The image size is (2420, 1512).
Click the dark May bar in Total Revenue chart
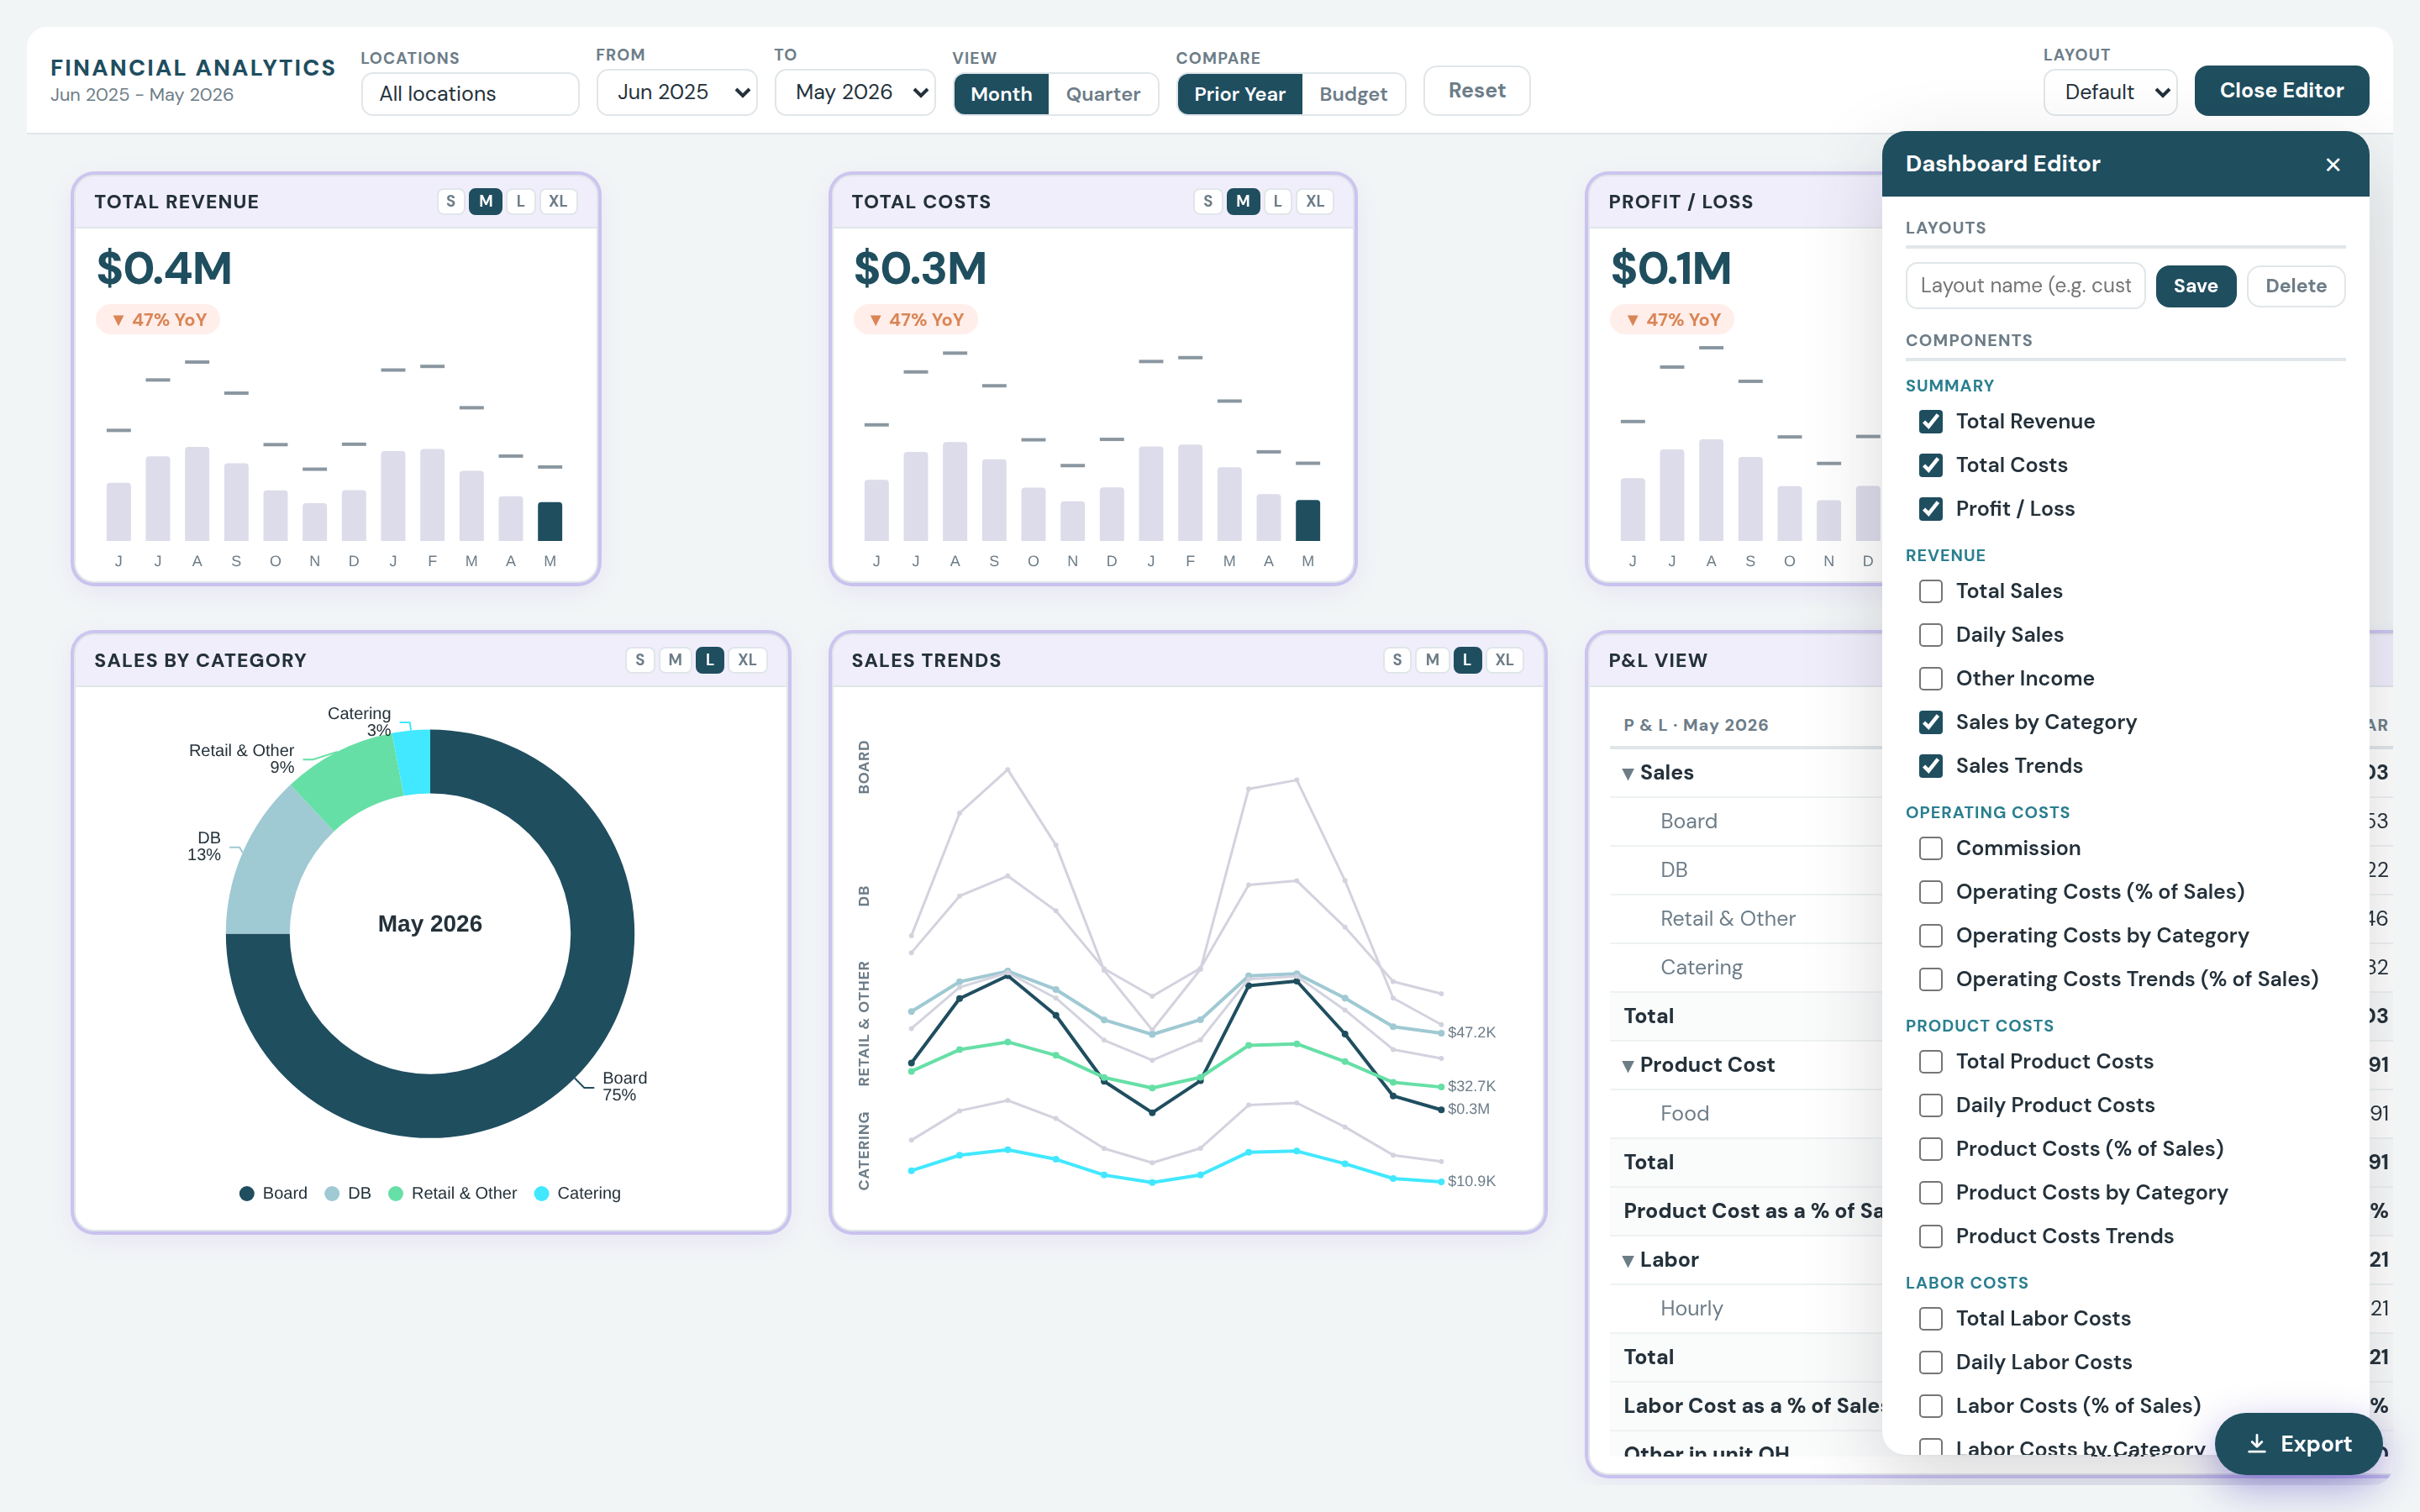click(550, 521)
